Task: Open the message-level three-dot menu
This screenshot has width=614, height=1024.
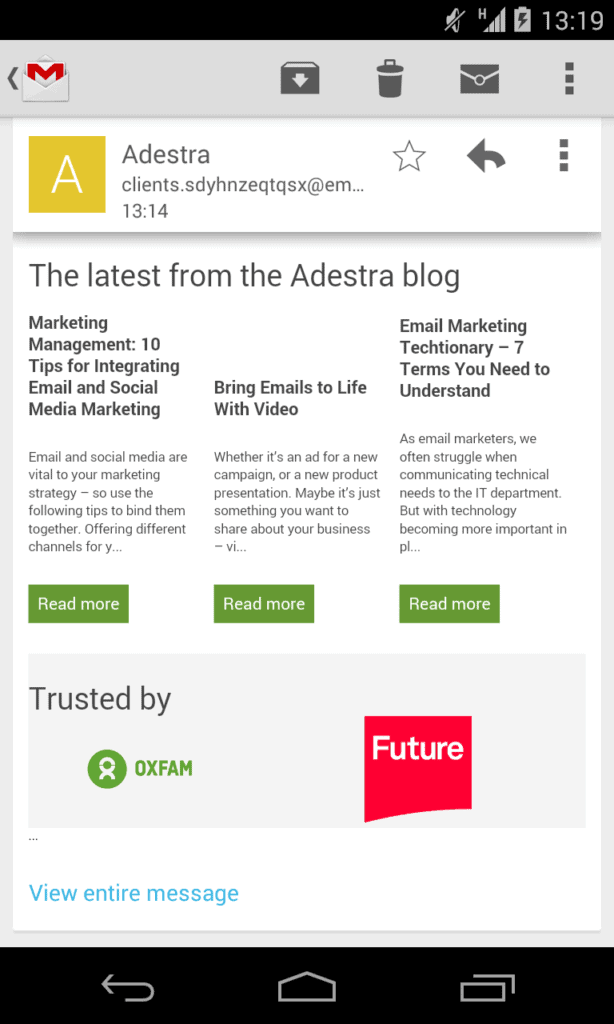Action: tap(563, 156)
